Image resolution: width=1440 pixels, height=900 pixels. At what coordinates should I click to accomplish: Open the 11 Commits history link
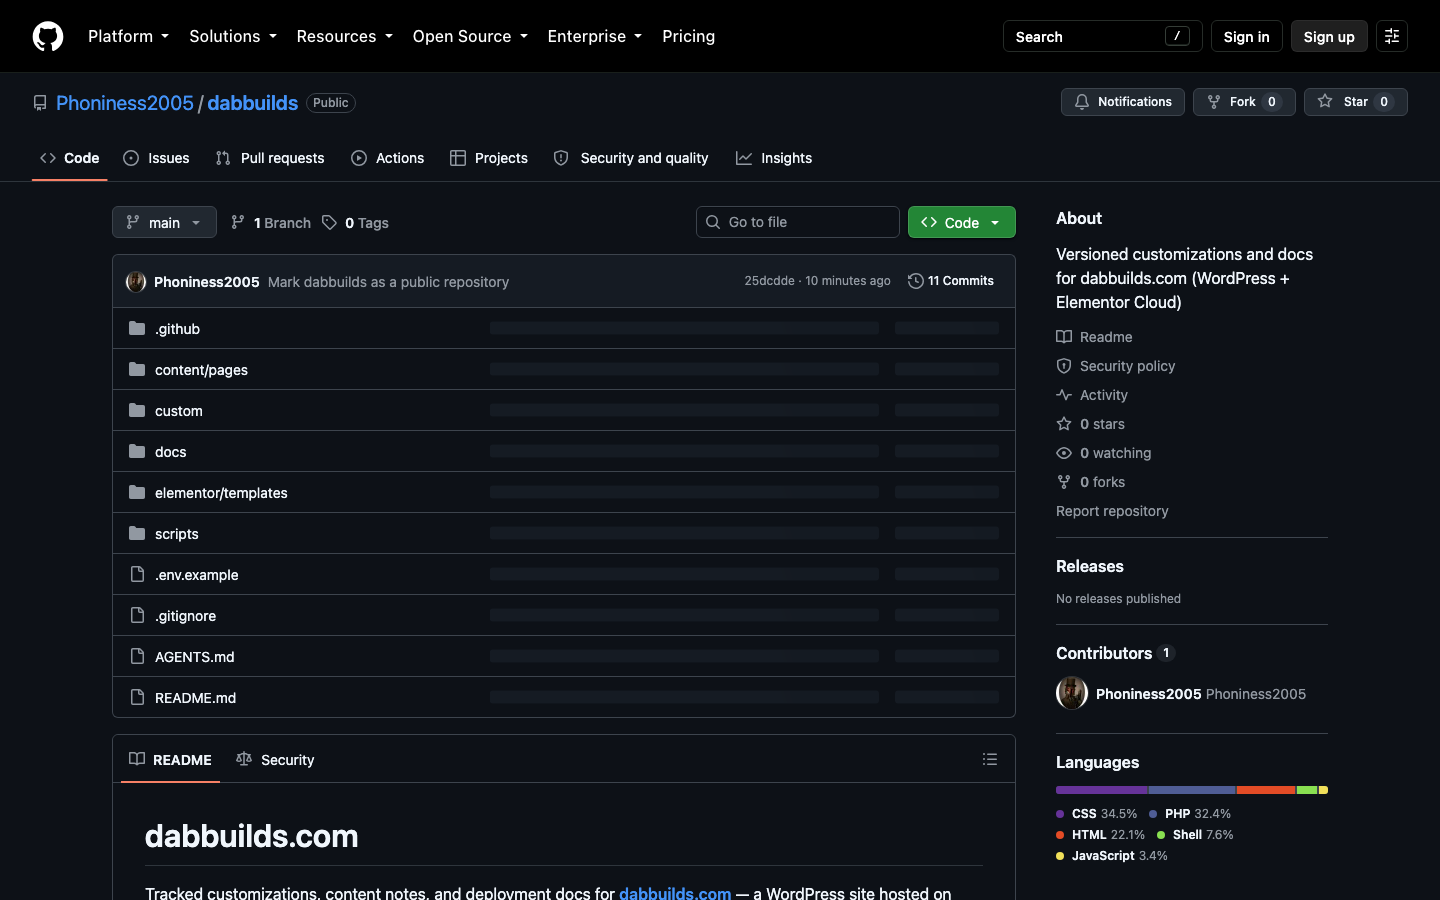(x=951, y=281)
